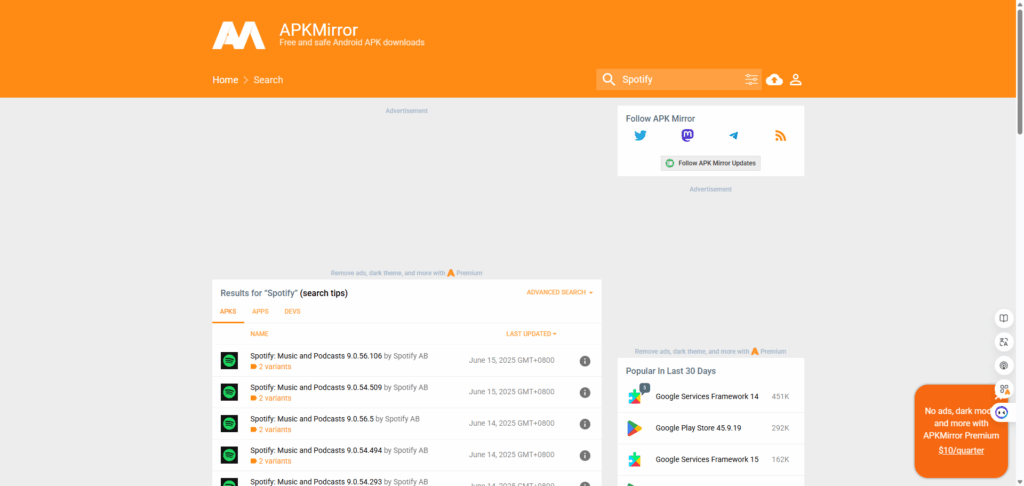Open Google Services Framework 15 link
Viewport: 1024px width, 486px height.
point(707,459)
